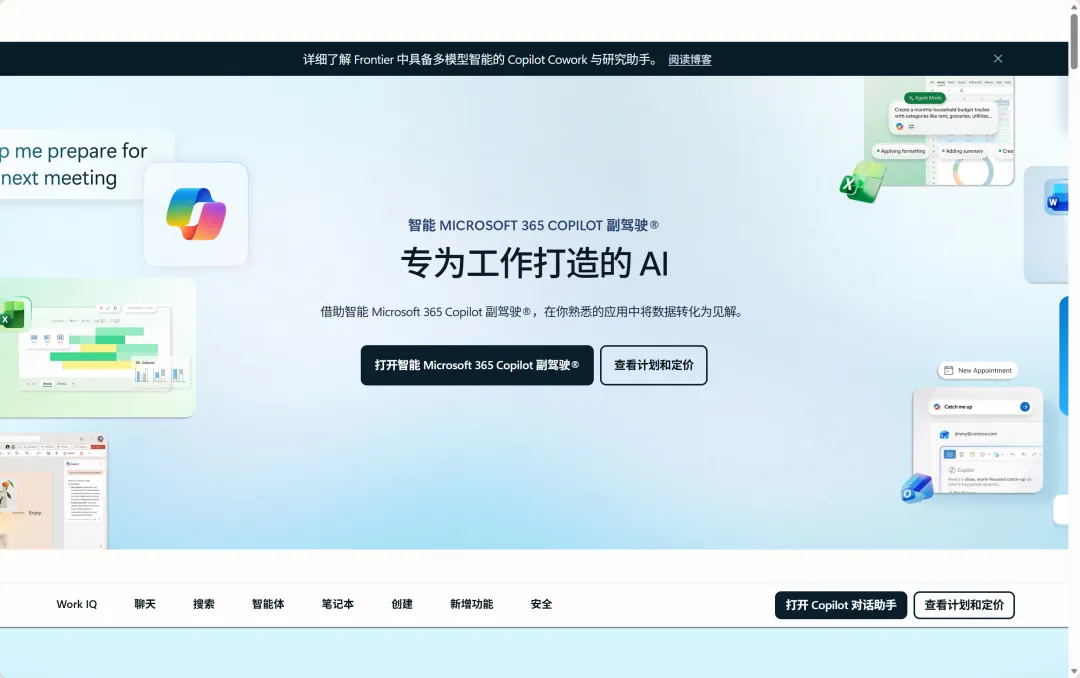Click the Word icon at right edge
The height and width of the screenshot is (678, 1080).
click(1055, 197)
